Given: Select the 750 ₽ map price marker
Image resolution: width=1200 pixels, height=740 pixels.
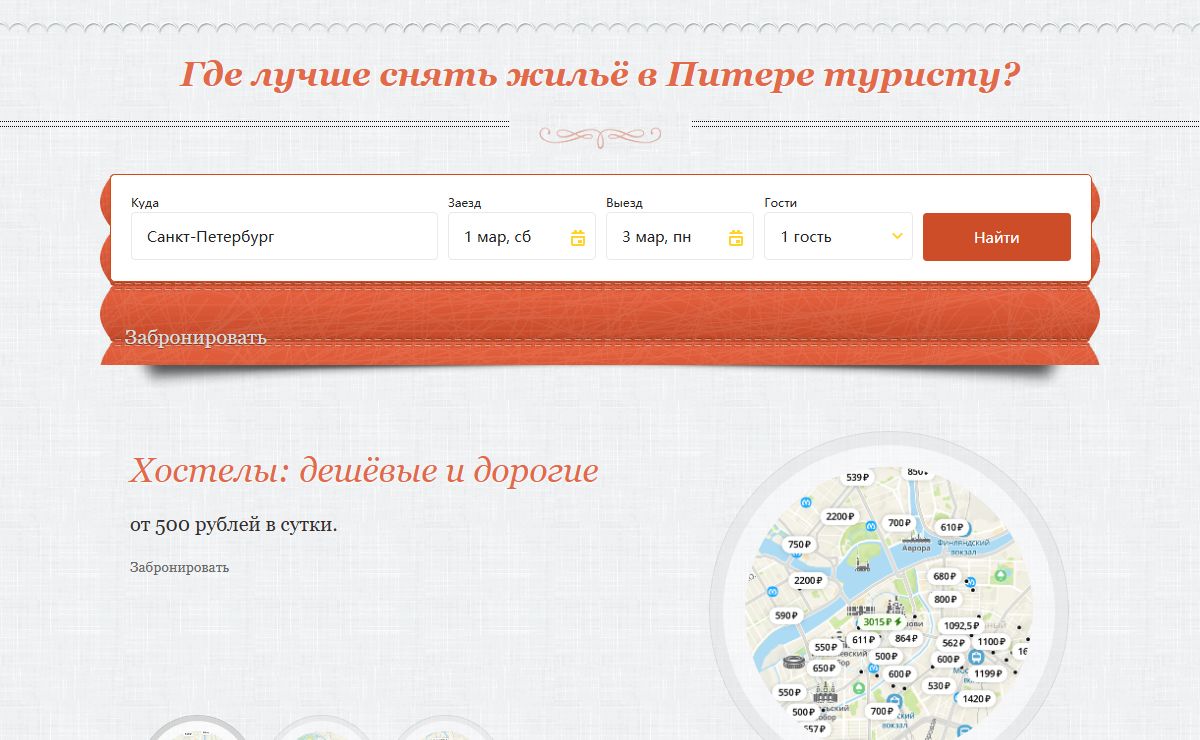Looking at the screenshot, I should tap(799, 545).
